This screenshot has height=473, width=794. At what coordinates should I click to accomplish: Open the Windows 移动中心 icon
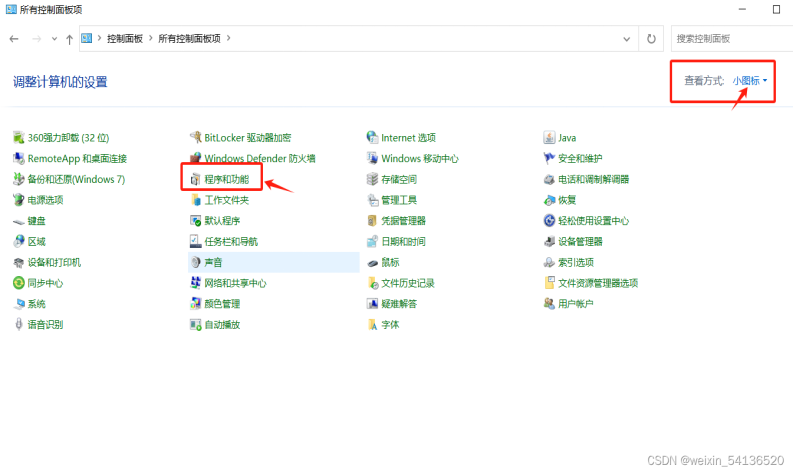(372, 158)
